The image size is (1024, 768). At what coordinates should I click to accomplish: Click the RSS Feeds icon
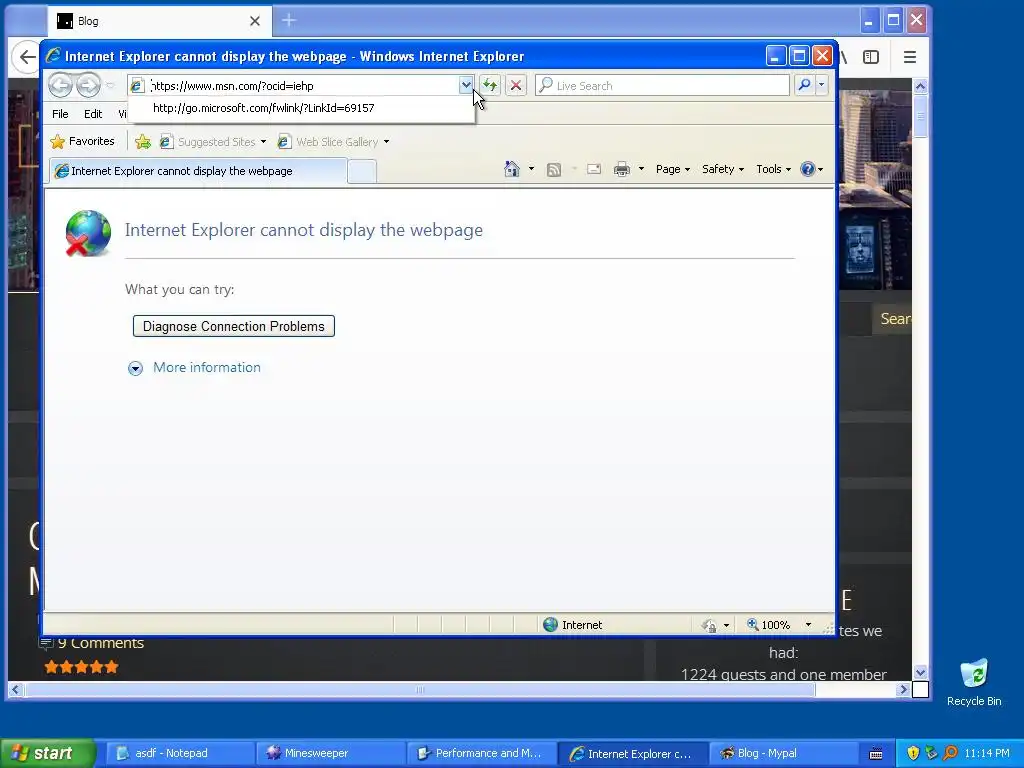[554, 170]
